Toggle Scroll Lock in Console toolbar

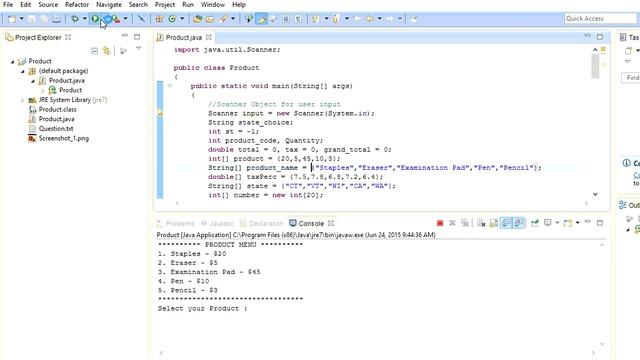click(493, 223)
